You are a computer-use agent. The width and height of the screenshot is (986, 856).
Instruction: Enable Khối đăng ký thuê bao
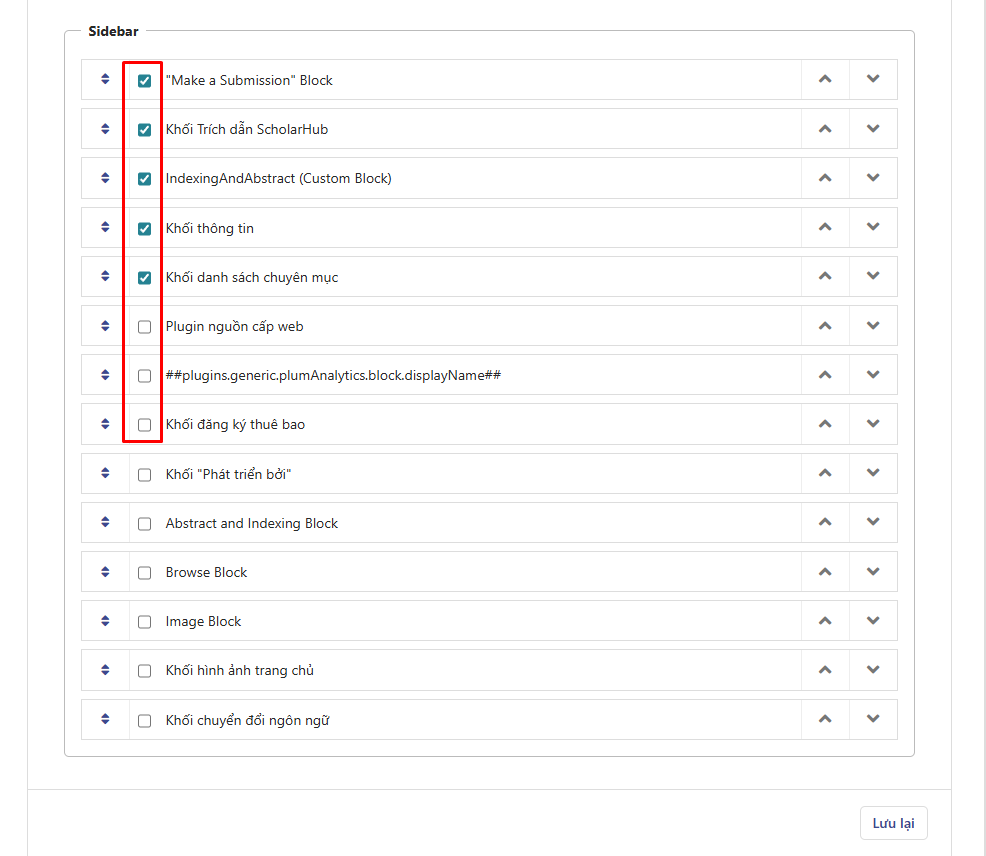143,423
